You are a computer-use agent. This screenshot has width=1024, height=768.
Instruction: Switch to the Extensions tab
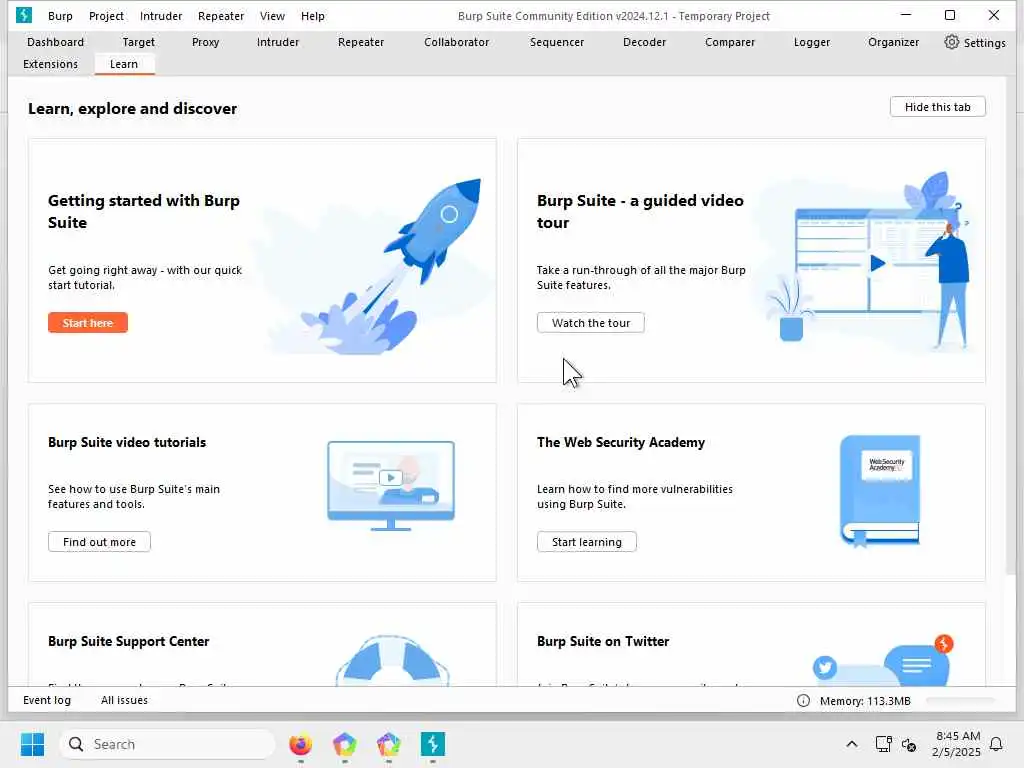50,64
